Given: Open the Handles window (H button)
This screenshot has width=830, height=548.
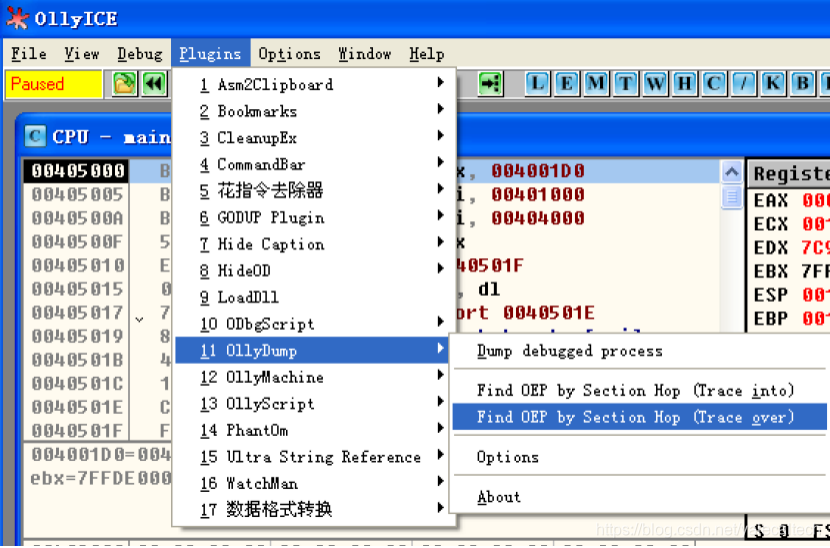Looking at the screenshot, I should [684, 84].
